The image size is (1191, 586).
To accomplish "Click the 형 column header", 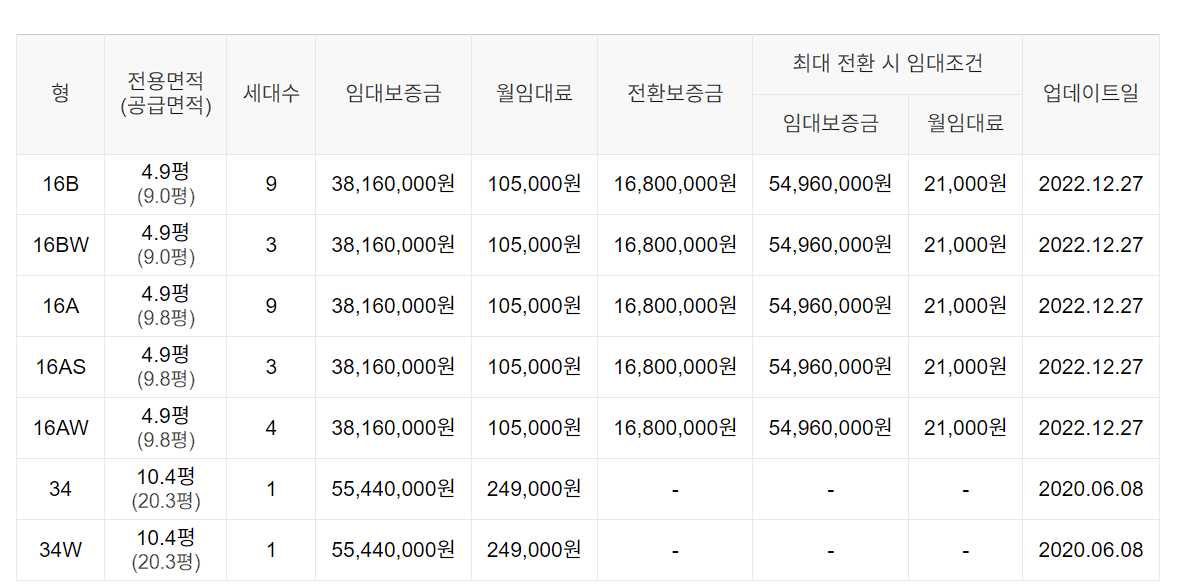I will pyautogui.click(x=61, y=94).
